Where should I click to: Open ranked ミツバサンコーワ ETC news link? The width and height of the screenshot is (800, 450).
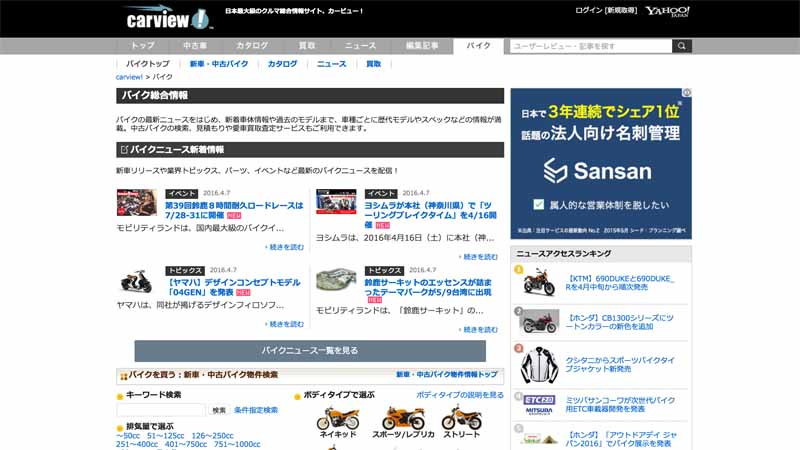point(620,405)
